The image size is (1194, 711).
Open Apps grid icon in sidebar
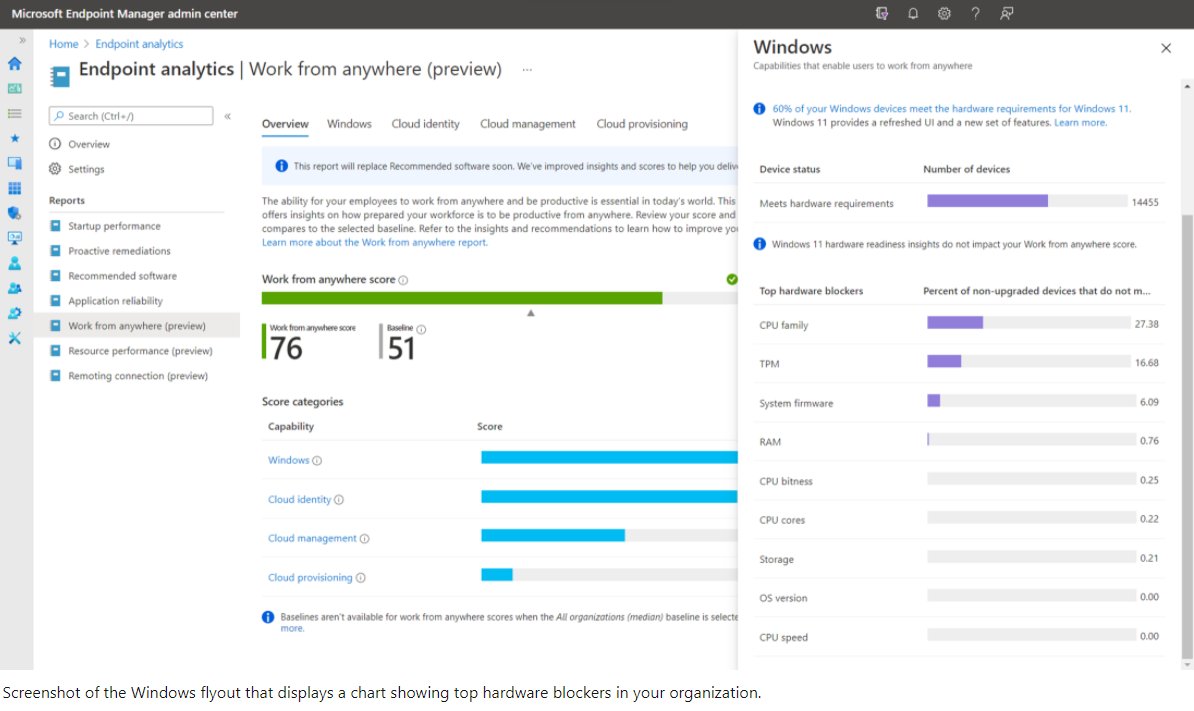point(14,188)
